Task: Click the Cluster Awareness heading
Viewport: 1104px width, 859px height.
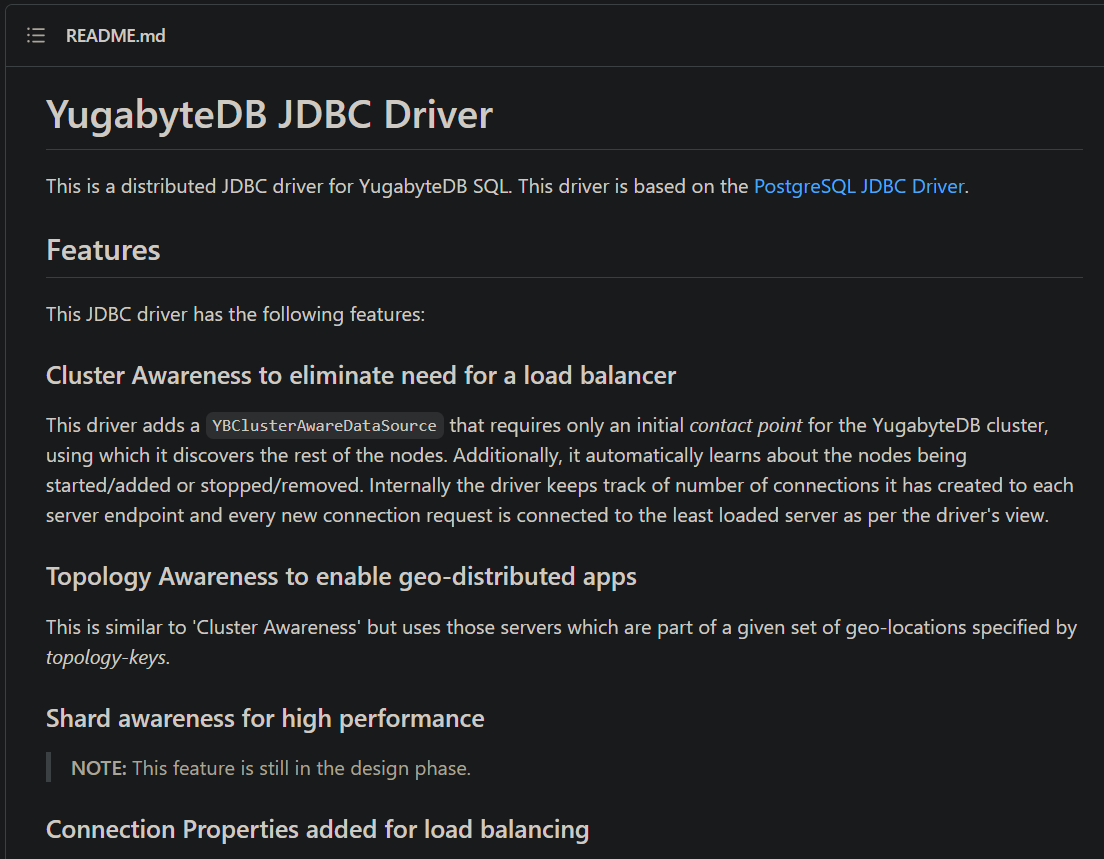Action: click(361, 375)
